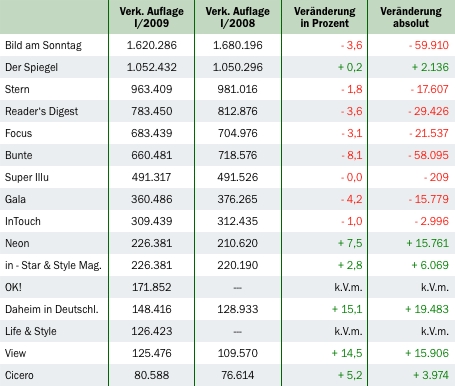The height and width of the screenshot is (386, 455).
Task: Click Cicero's absolute change +3.974
Action: coord(431,375)
